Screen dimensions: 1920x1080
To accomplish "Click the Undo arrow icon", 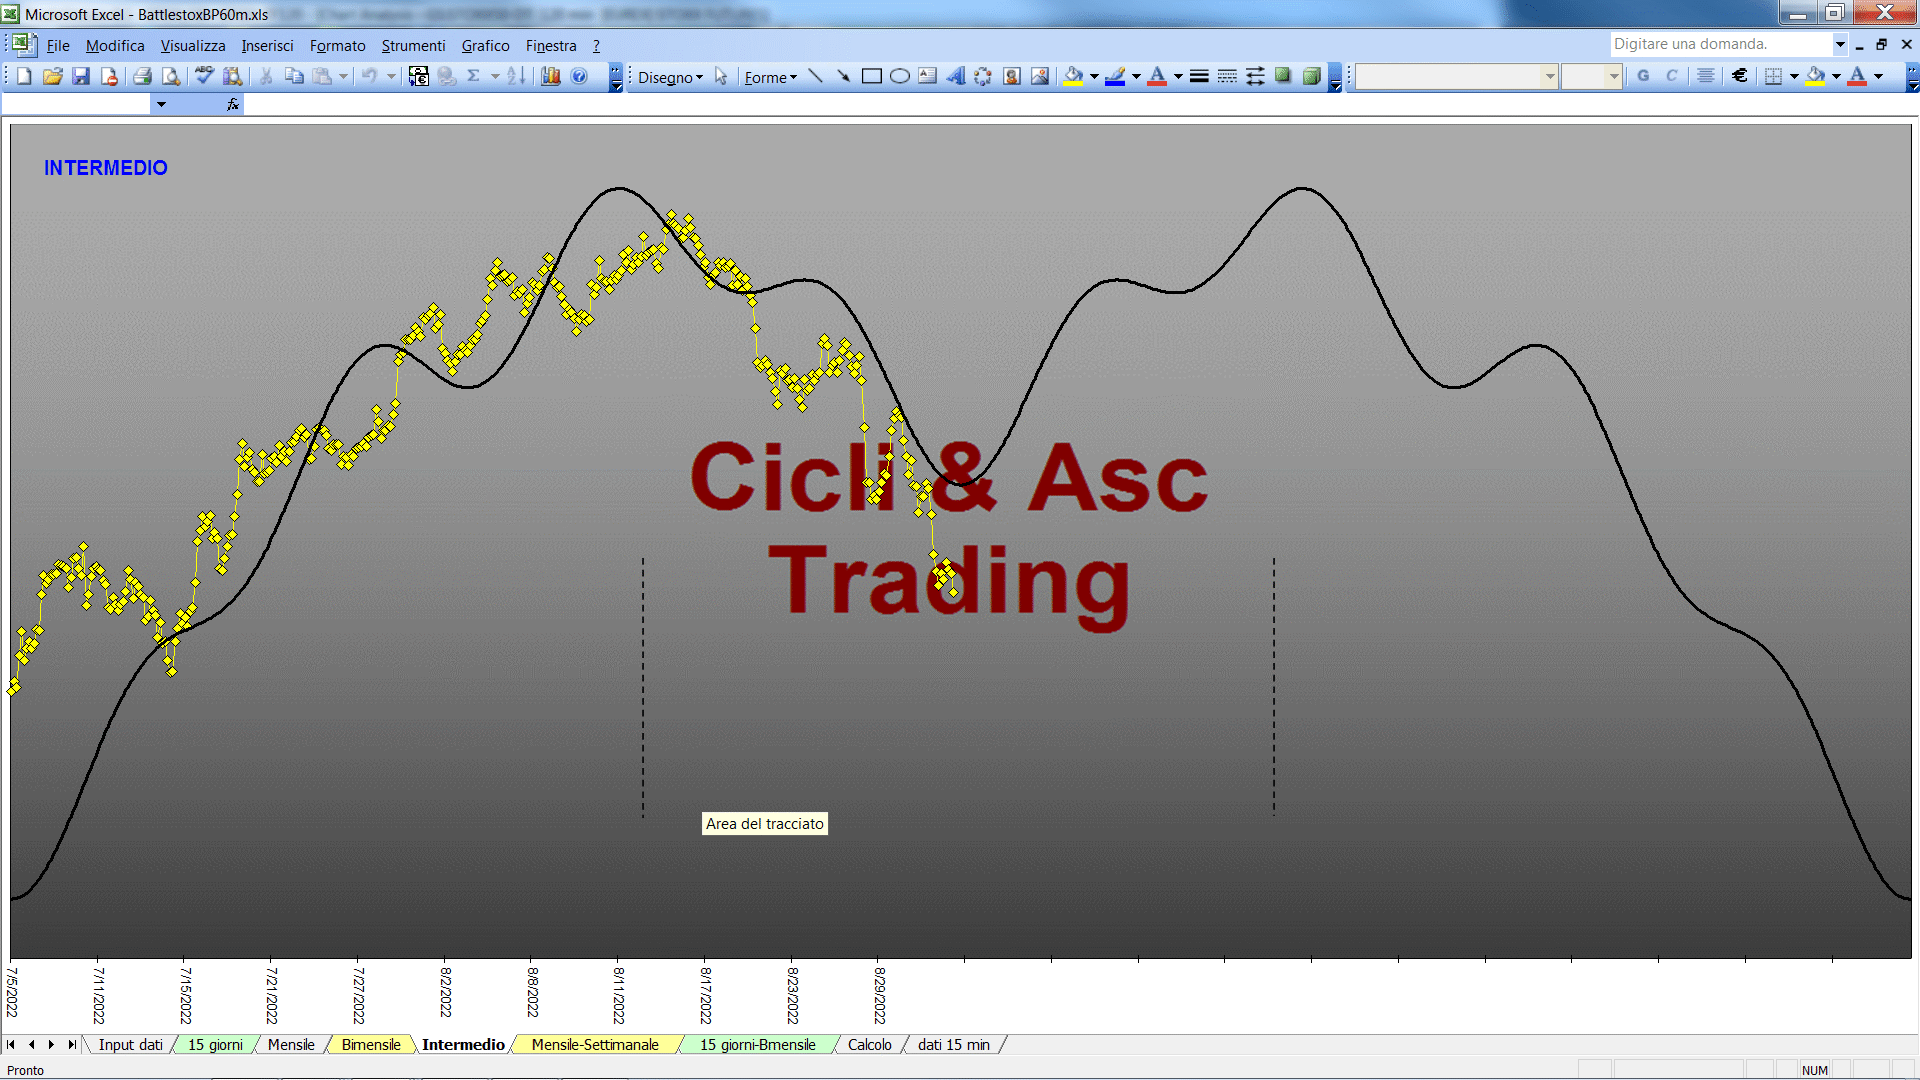I will click(369, 76).
